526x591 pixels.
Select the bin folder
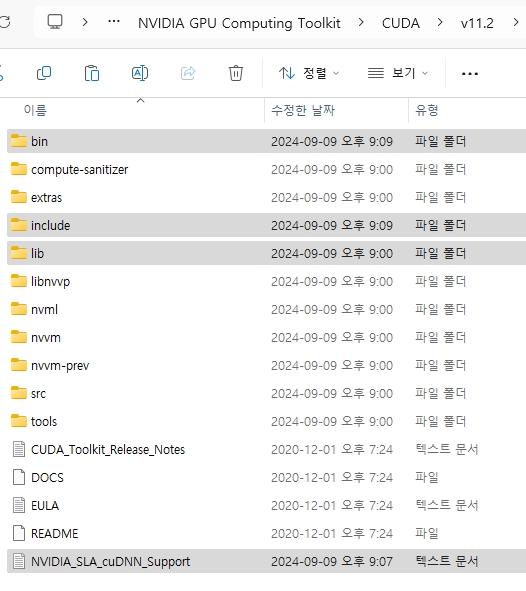coord(266,141)
